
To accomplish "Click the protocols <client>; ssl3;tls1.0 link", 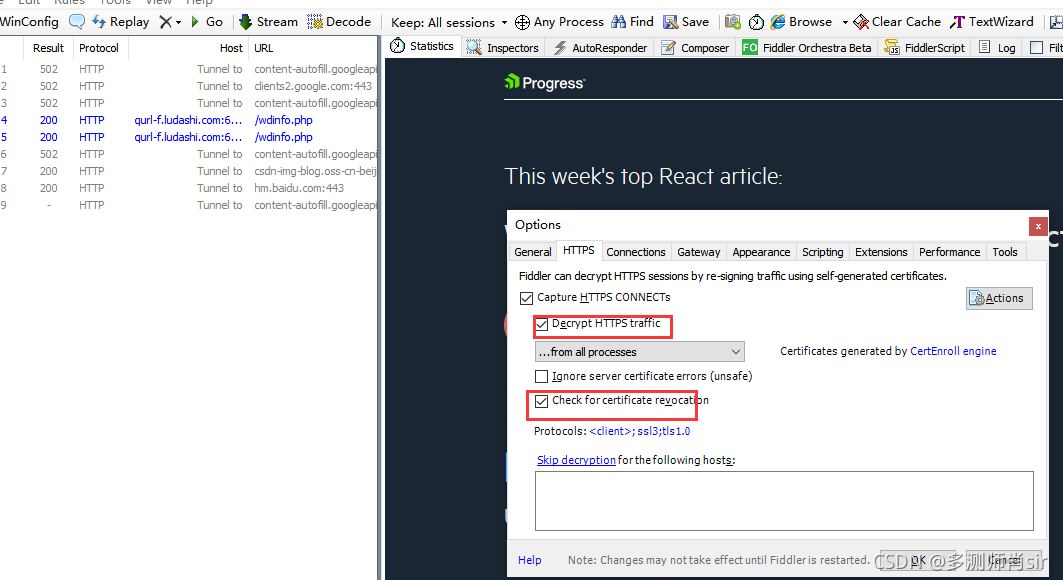I will click(x=639, y=432).
